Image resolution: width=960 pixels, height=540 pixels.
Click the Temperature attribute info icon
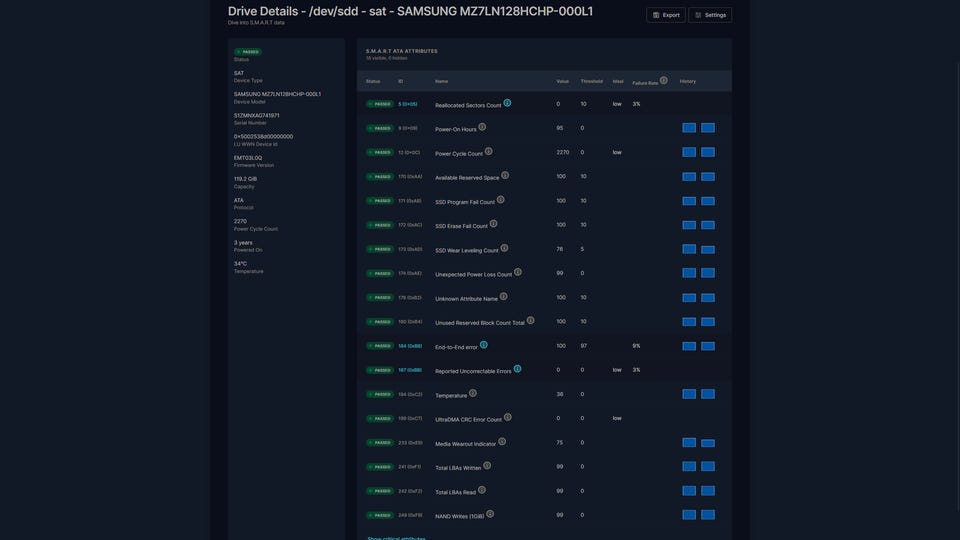[x=473, y=393]
